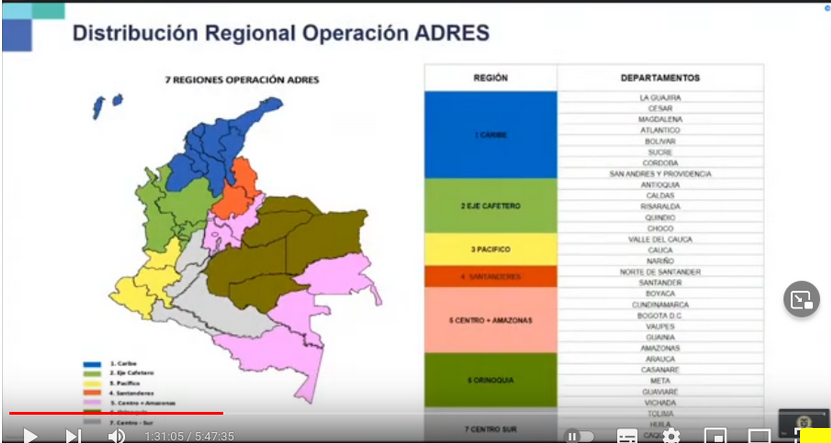Click the slide title 'Distribución Regional Operación ADRES'
This screenshot has height=443, width=831.
coord(281,33)
